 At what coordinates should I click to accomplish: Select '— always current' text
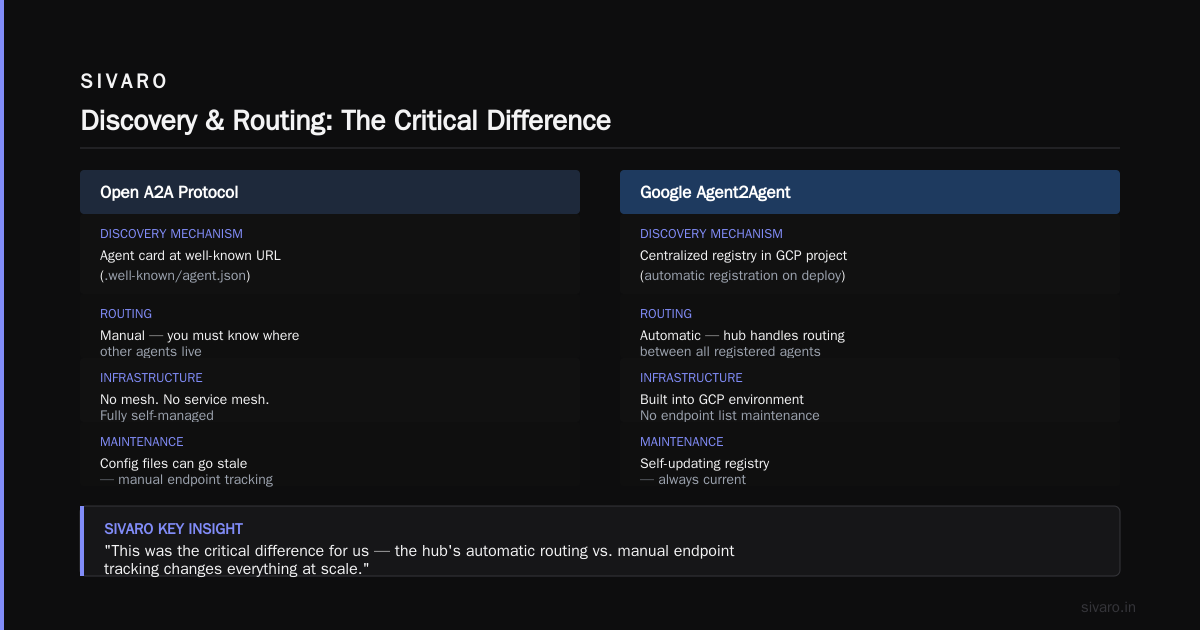[x=693, y=480]
